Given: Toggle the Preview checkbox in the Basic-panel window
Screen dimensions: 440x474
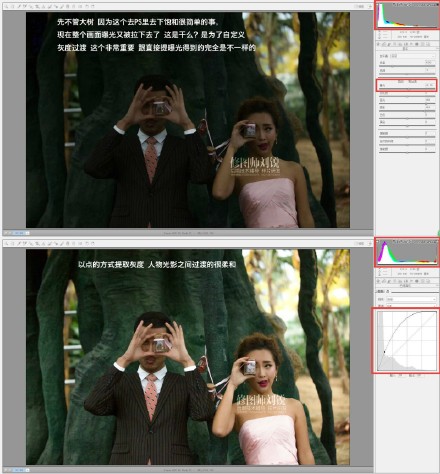Looking at the screenshot, I should [359, 6].
